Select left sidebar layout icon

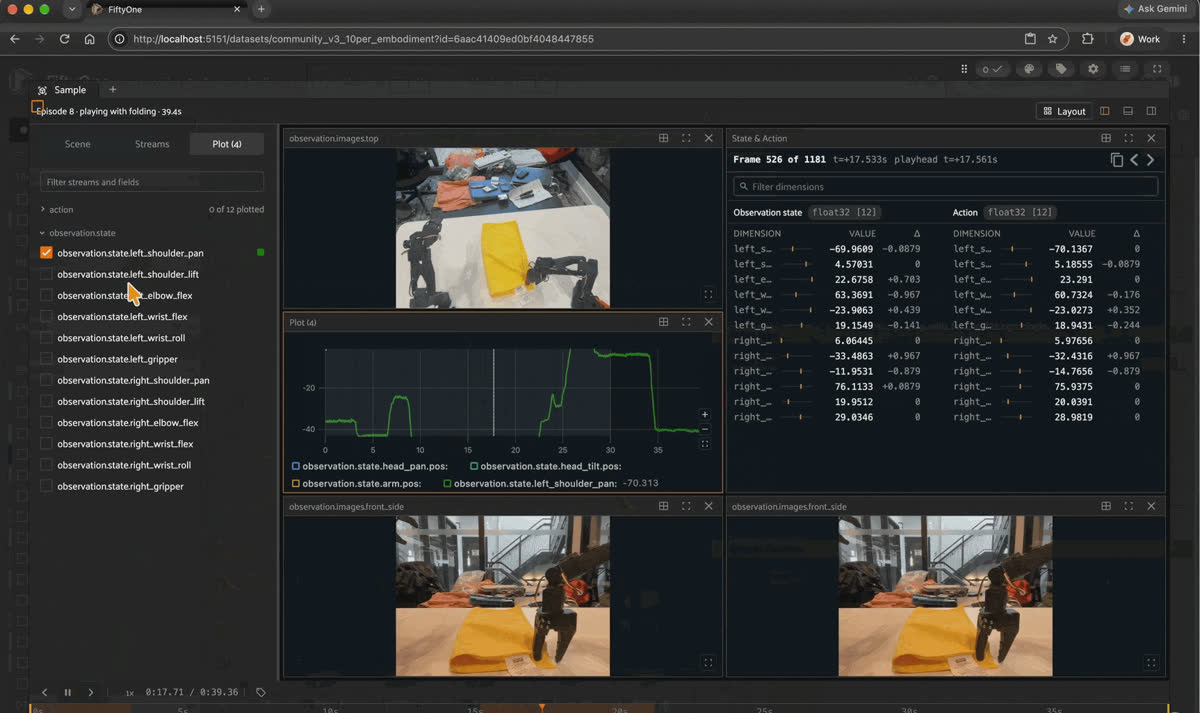tap(1105, 111)
